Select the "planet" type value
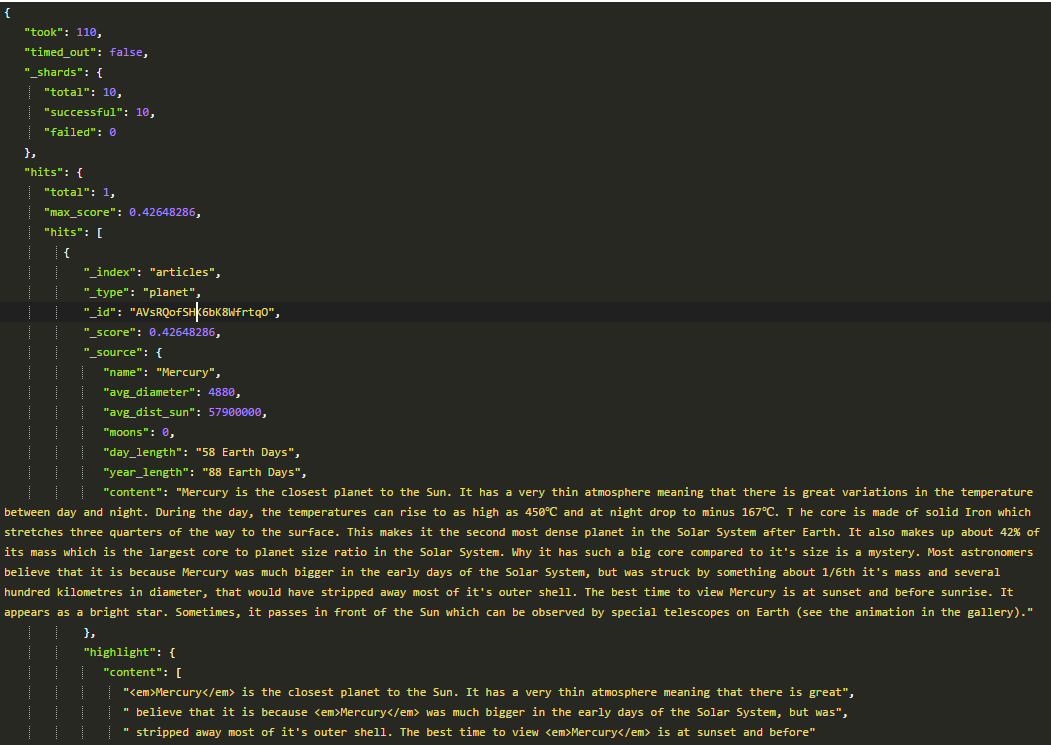This screenshot has height=745, width=1051. pos(171,292)
